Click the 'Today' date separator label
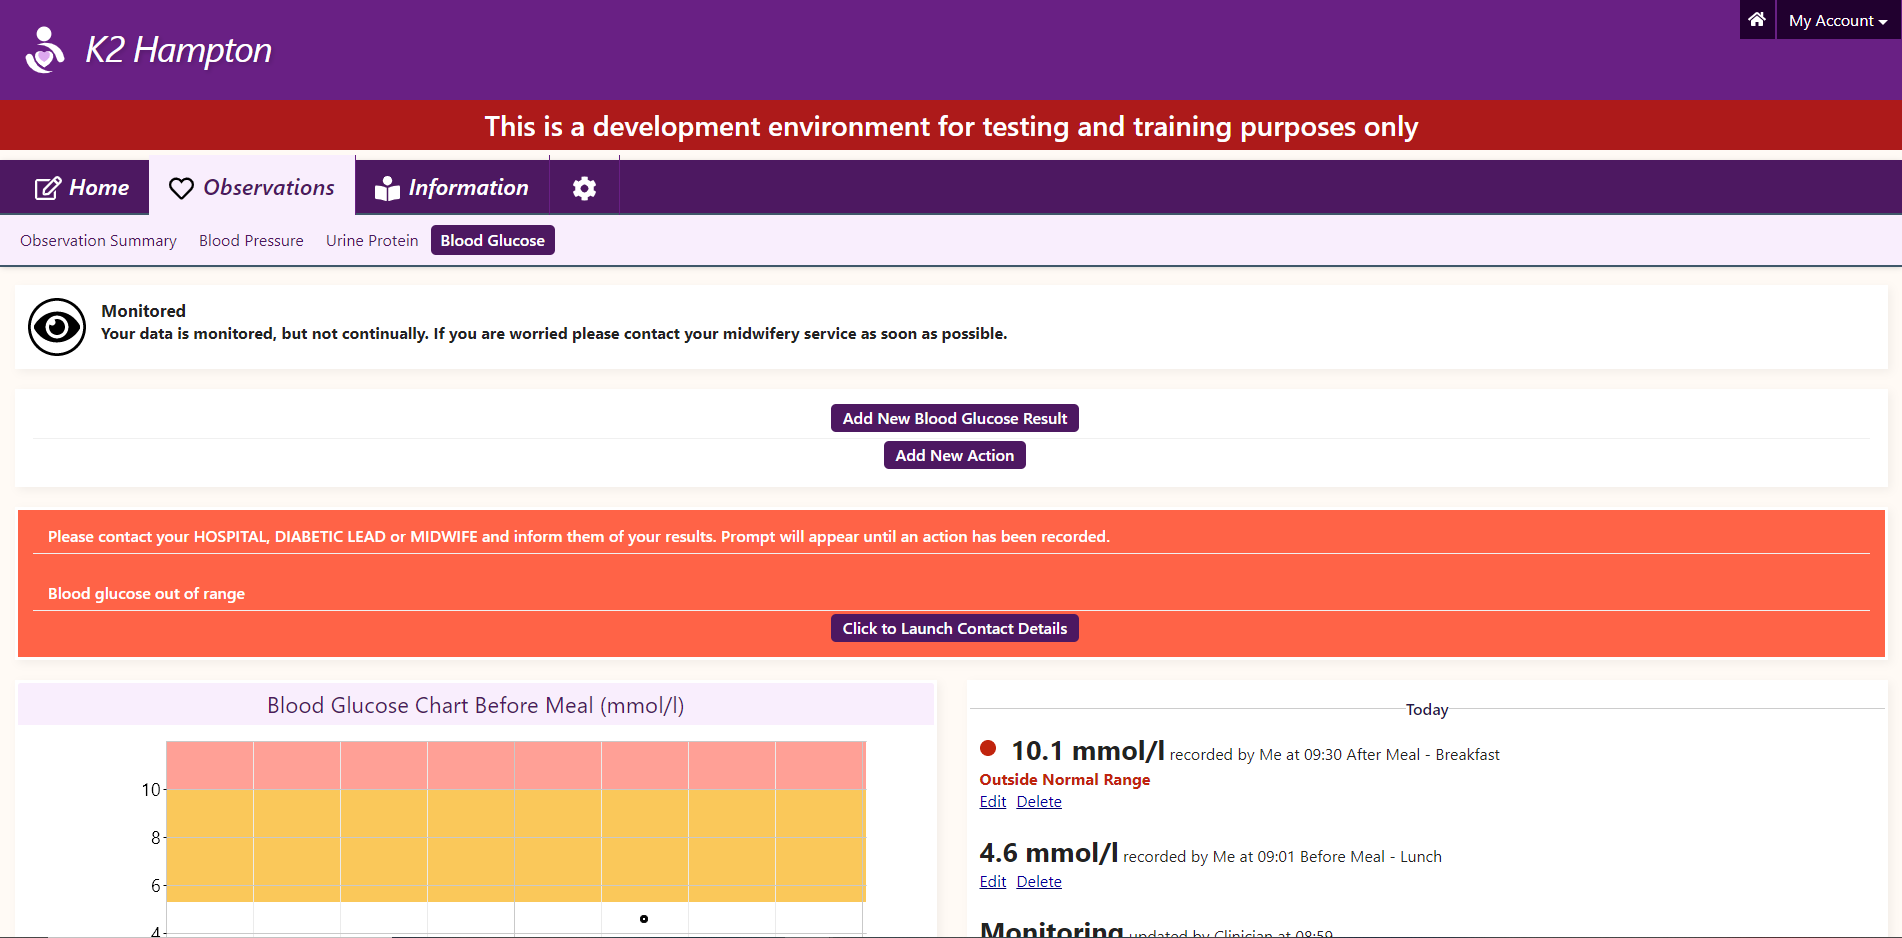This screenshot has width=1902, height=938. (x=1427, y=710)
